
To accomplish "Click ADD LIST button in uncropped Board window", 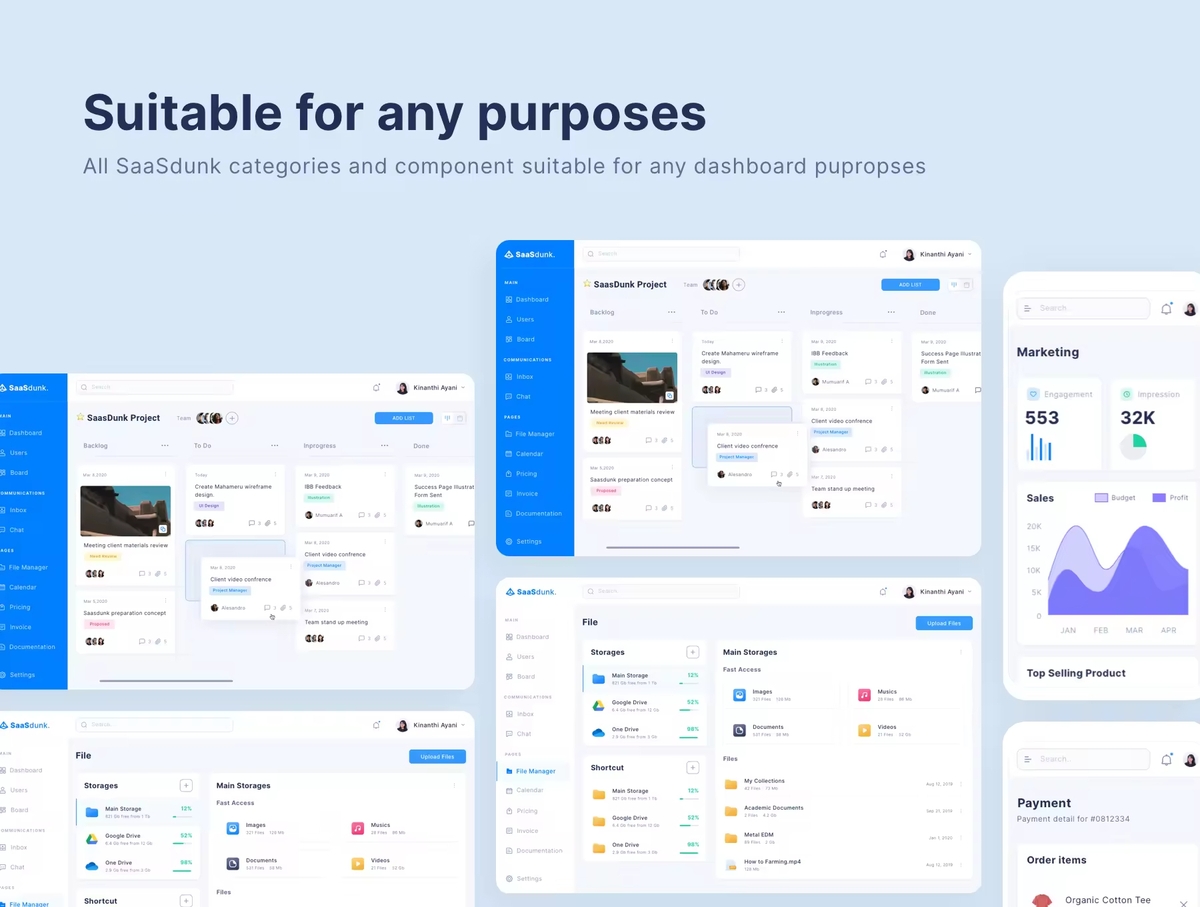I will (x=909, y=285).
